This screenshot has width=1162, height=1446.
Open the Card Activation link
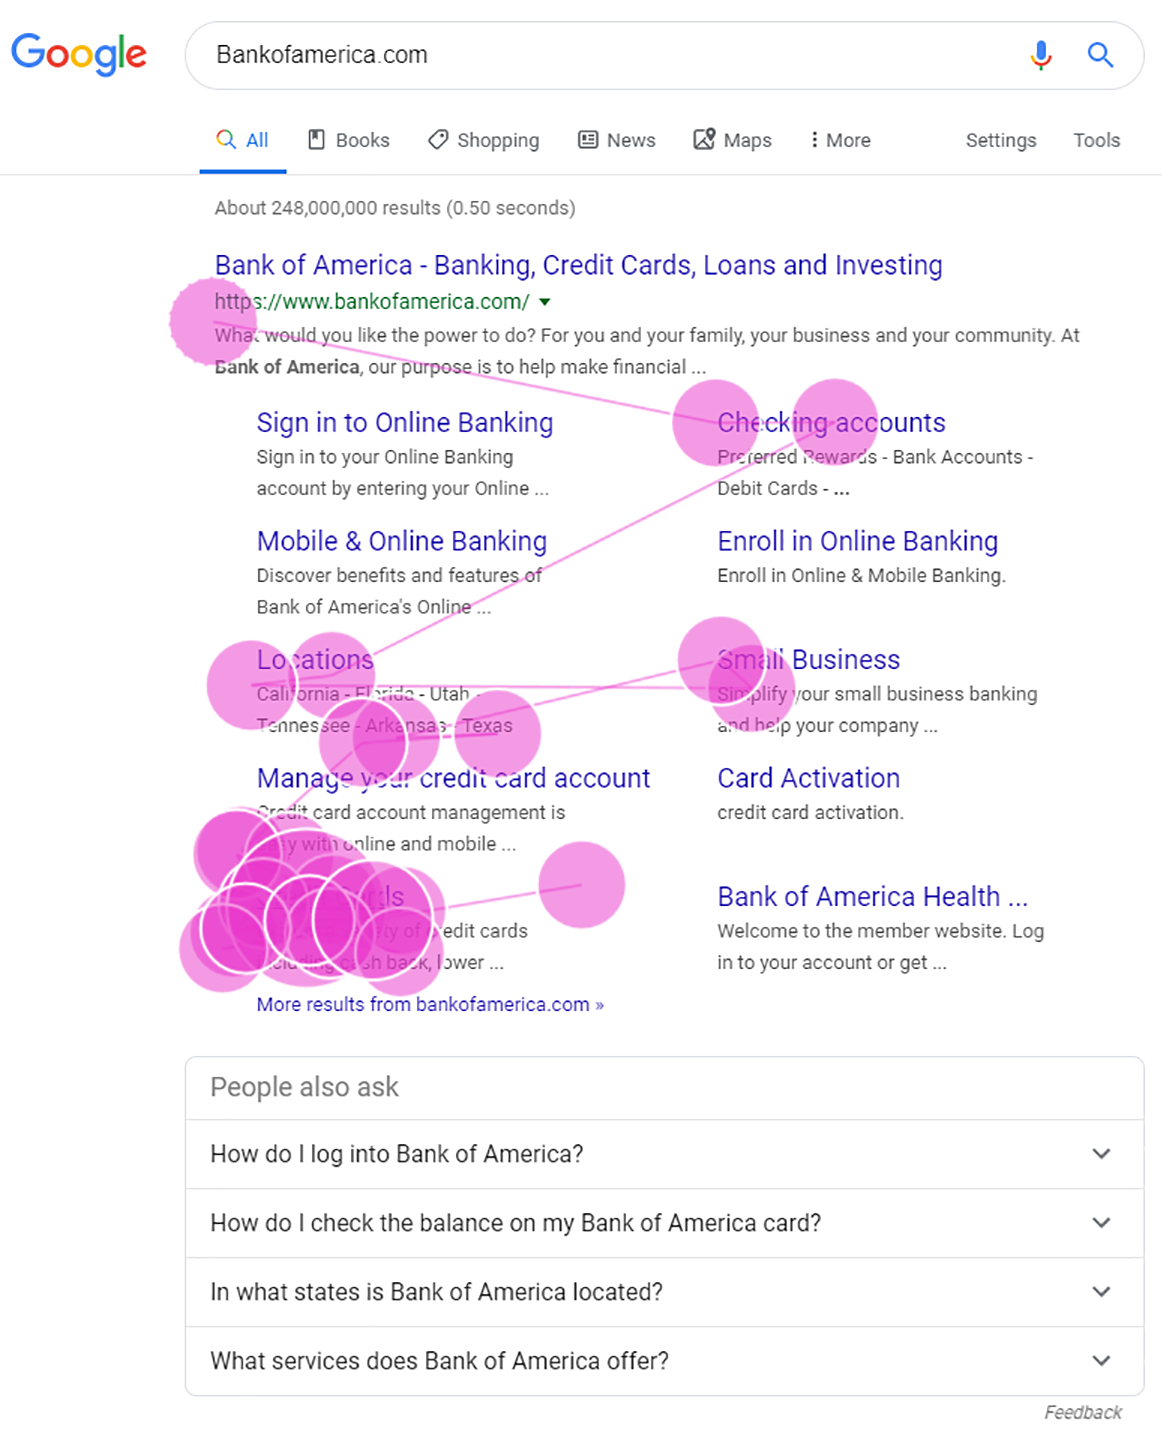[x=808, y=778]
